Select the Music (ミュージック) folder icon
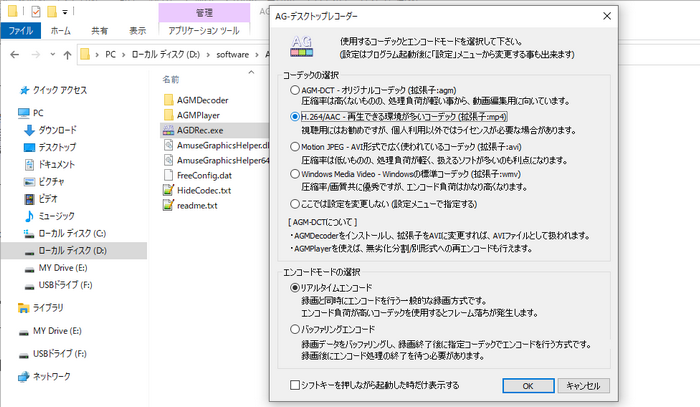The height and width of the screenshot is (407, 700). (x=25, y=216)
